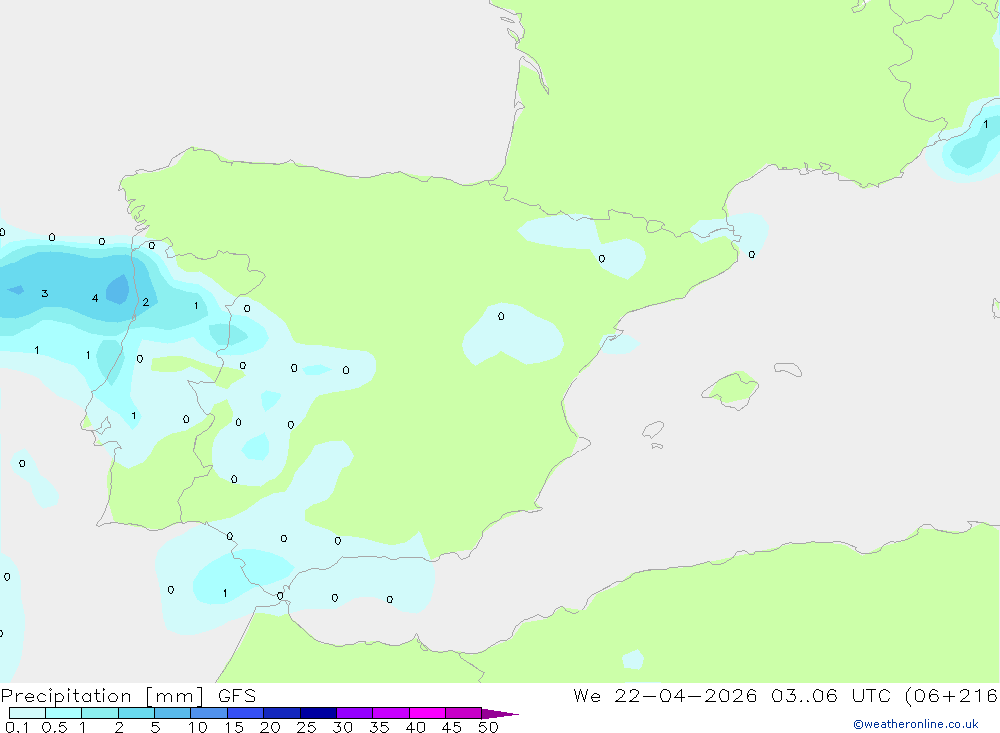Image resolution: width=1000 pixels, height=733 pixels.
Task: Select the 45–50 mm legend swatch
Action: (463, 713)
